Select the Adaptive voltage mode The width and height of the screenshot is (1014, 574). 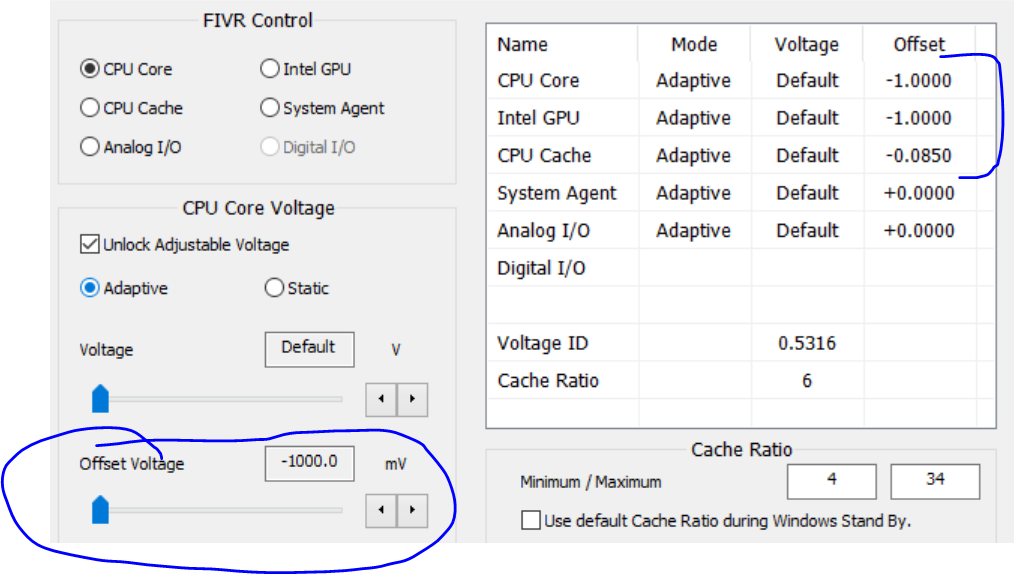(90, 288)
